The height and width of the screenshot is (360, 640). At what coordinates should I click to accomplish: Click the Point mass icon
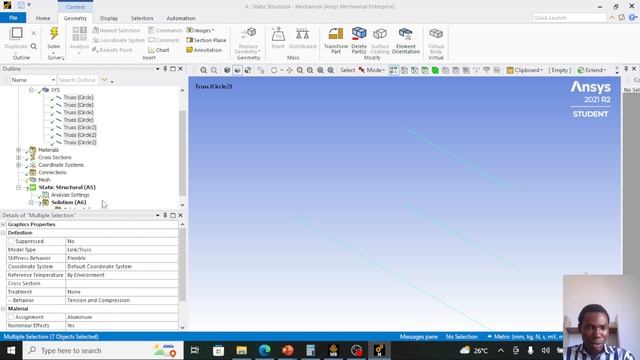click(x=278, y=34)
